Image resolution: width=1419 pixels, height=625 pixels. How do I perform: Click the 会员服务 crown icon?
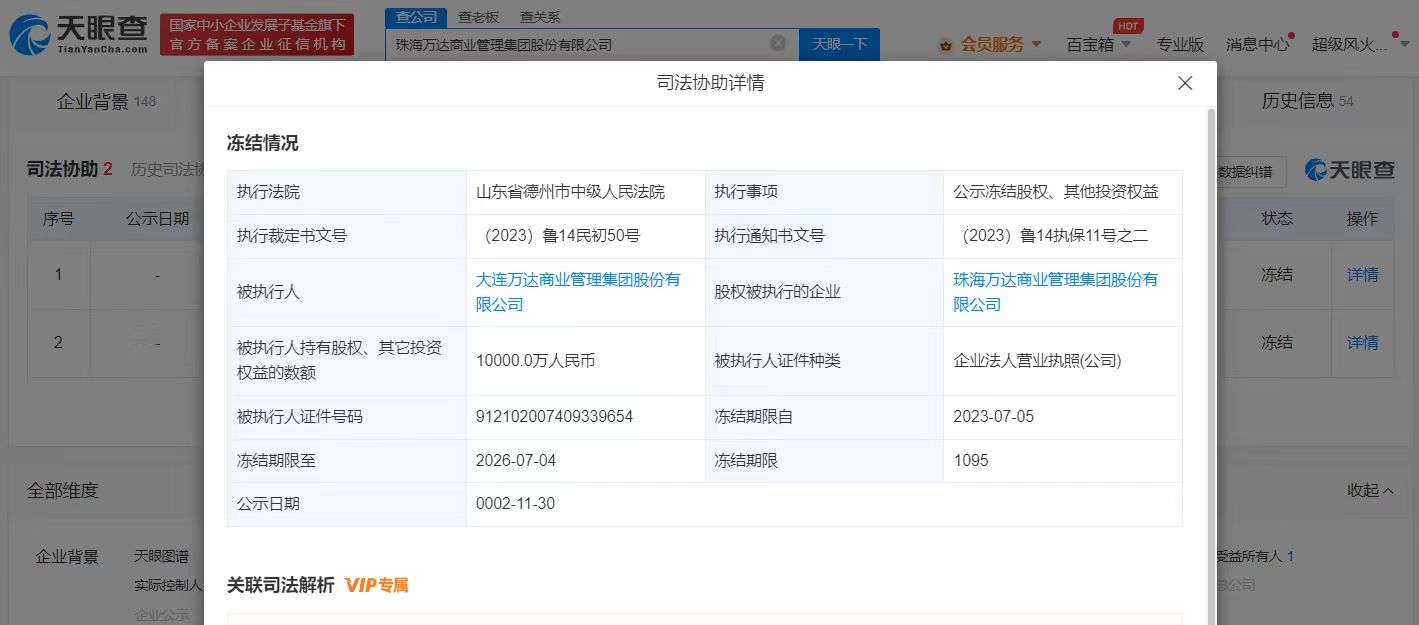[946, 45]
